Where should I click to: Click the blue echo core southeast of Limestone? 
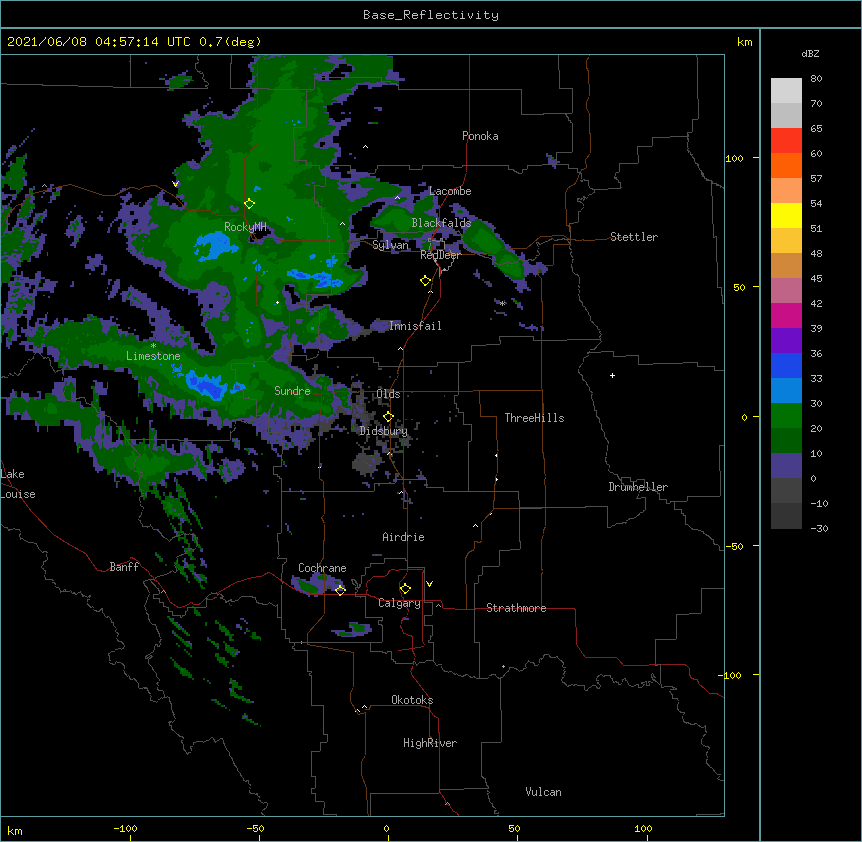point(206,385)
